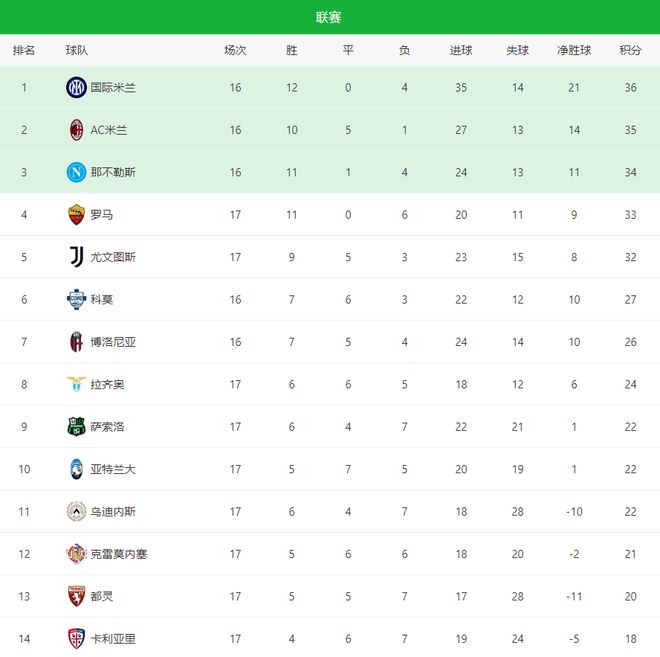The height and width of the screenshot is (657, 660).
Task: Click the Bologna (博洛尼亚) club crest
Action: [76, 342]
